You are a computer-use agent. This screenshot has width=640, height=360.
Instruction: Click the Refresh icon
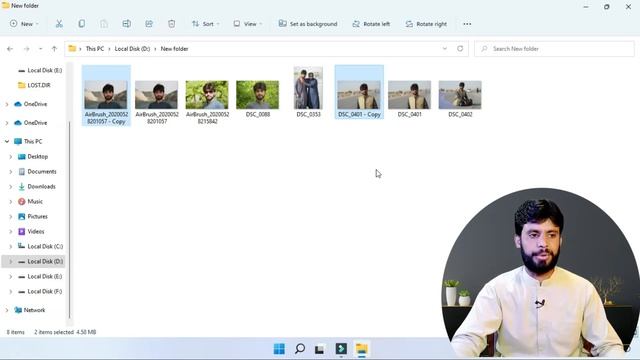[x=460, y=49]
